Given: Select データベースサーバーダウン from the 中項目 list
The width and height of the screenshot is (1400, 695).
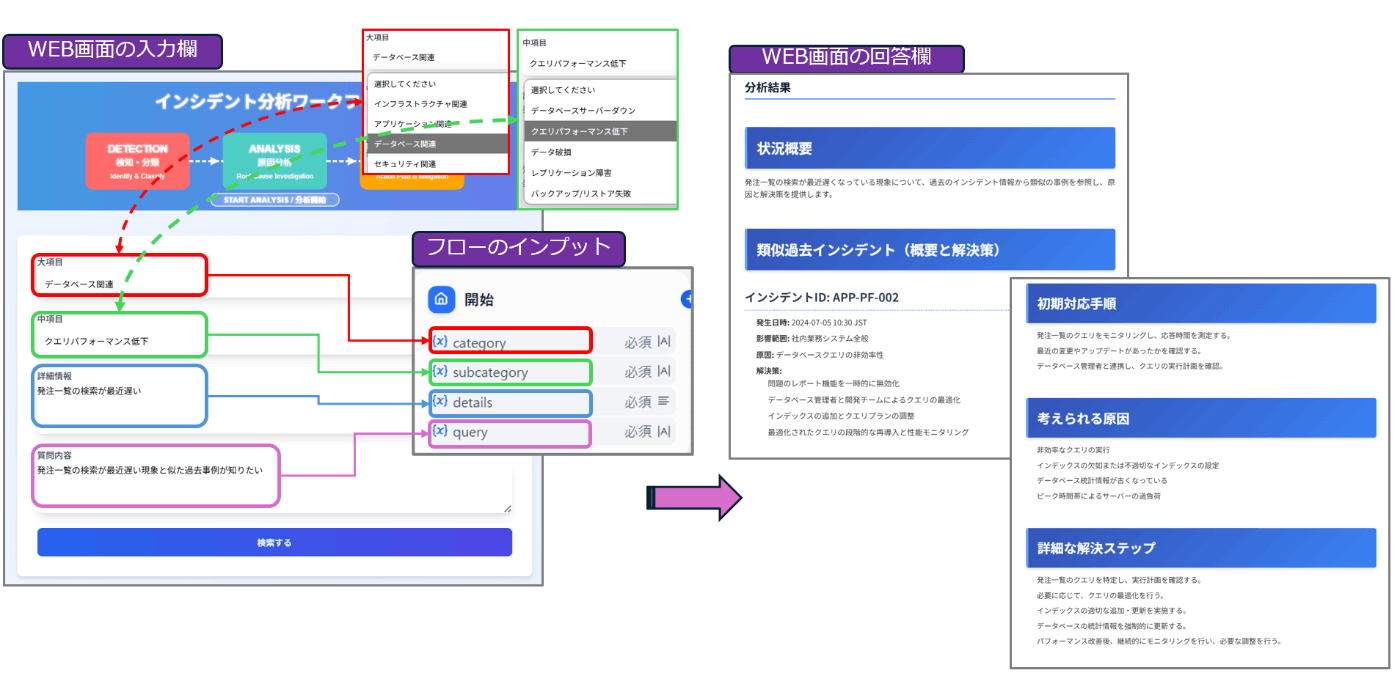Looking at the screenshot, I should pyautogui.click(x=600, y=110).
